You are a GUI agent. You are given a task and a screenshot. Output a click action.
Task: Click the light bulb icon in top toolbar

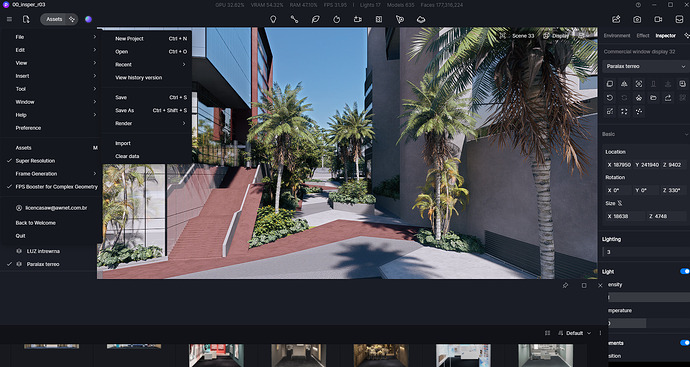tap(273, 19)
